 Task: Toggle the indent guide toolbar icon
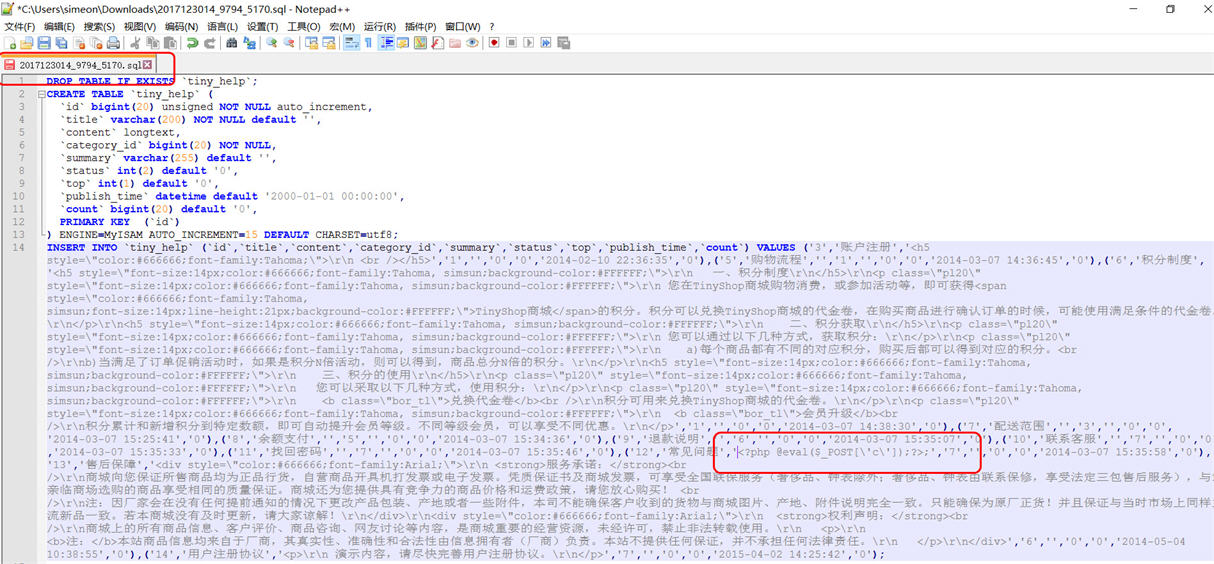[387, 43]
